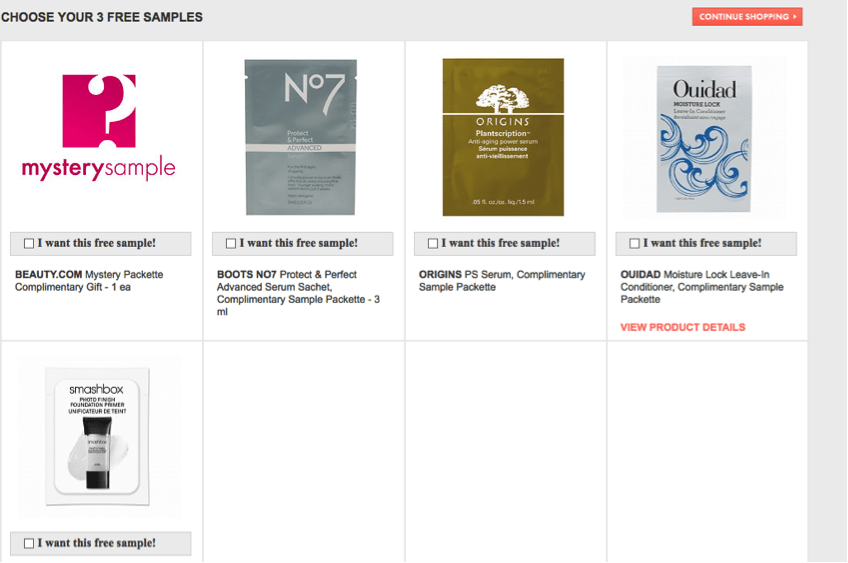View the Ouidad Moisture Lock packet image
848x563 pixels.
(704, 138)
